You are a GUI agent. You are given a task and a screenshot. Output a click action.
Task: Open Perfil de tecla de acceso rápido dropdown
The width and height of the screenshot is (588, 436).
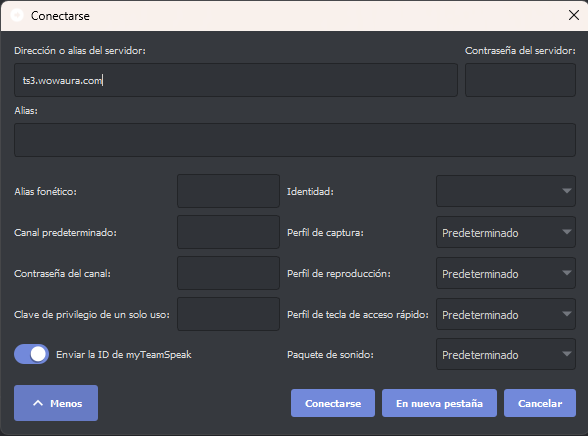(x=506, y=314)
